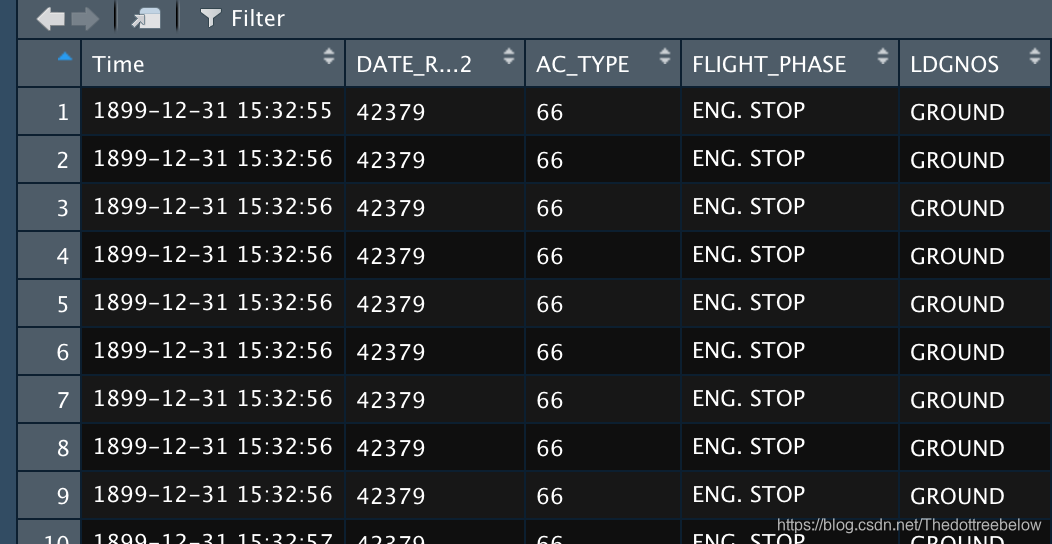Select the 66 cell in row 9
Image resolution: width=1052 pixels, height=544 pixels.
(x=603, y=495)
